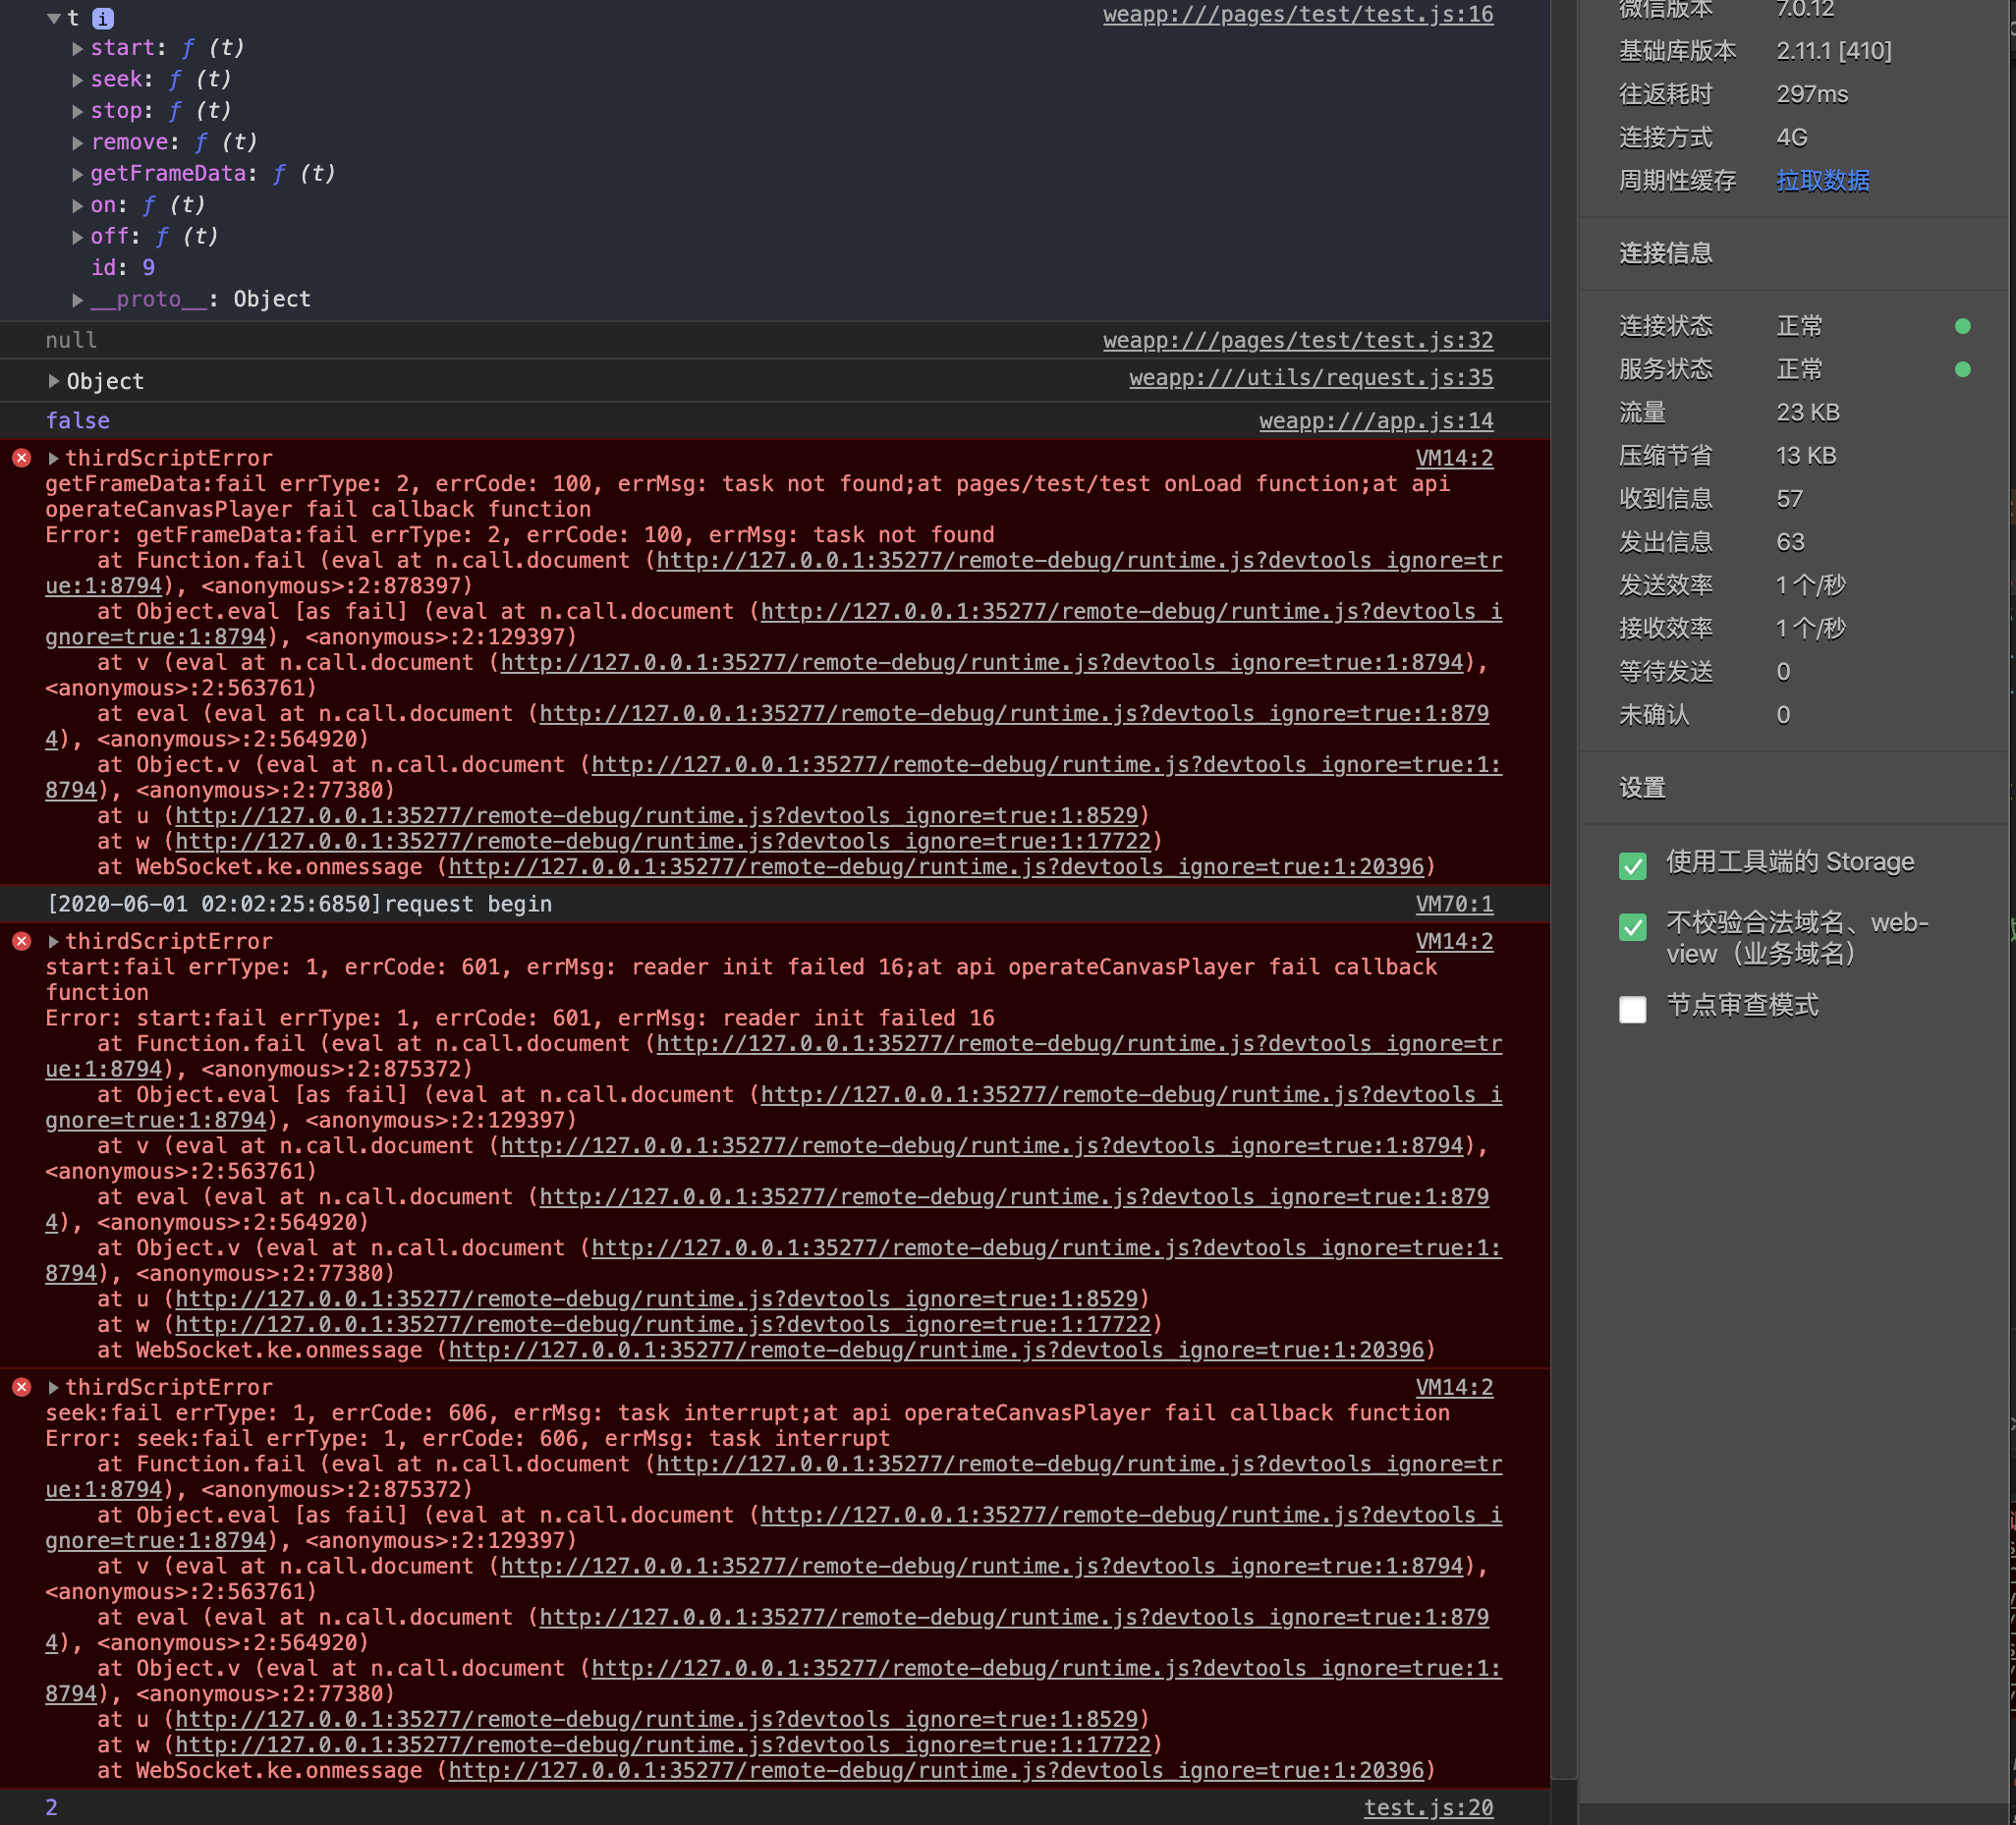
Task: Click the info badge next to t
Action: pyautogui.click(x=103, y=18)
